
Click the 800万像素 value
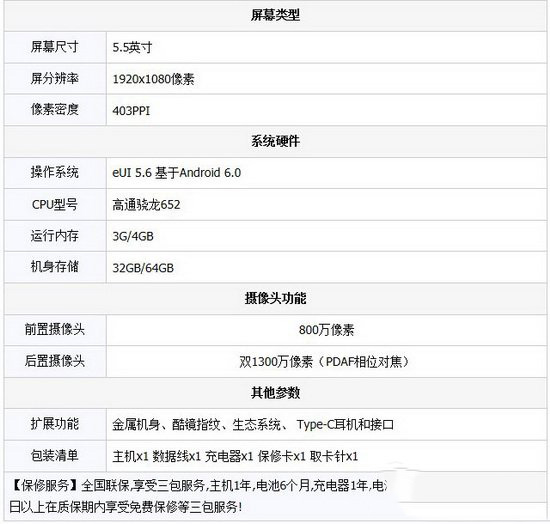coord(327,330)
